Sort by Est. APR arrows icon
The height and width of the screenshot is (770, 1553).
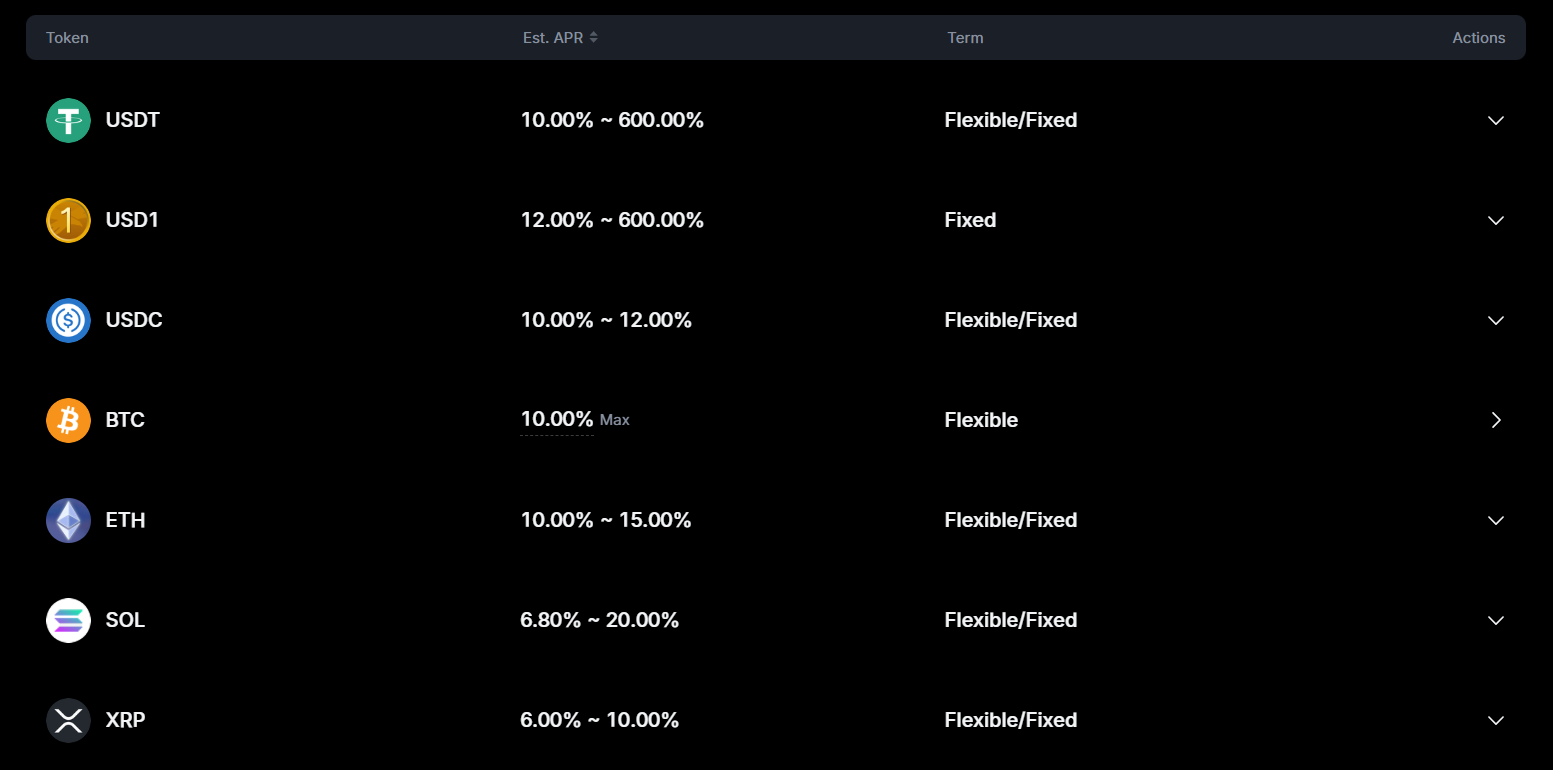tap(593, 38)
